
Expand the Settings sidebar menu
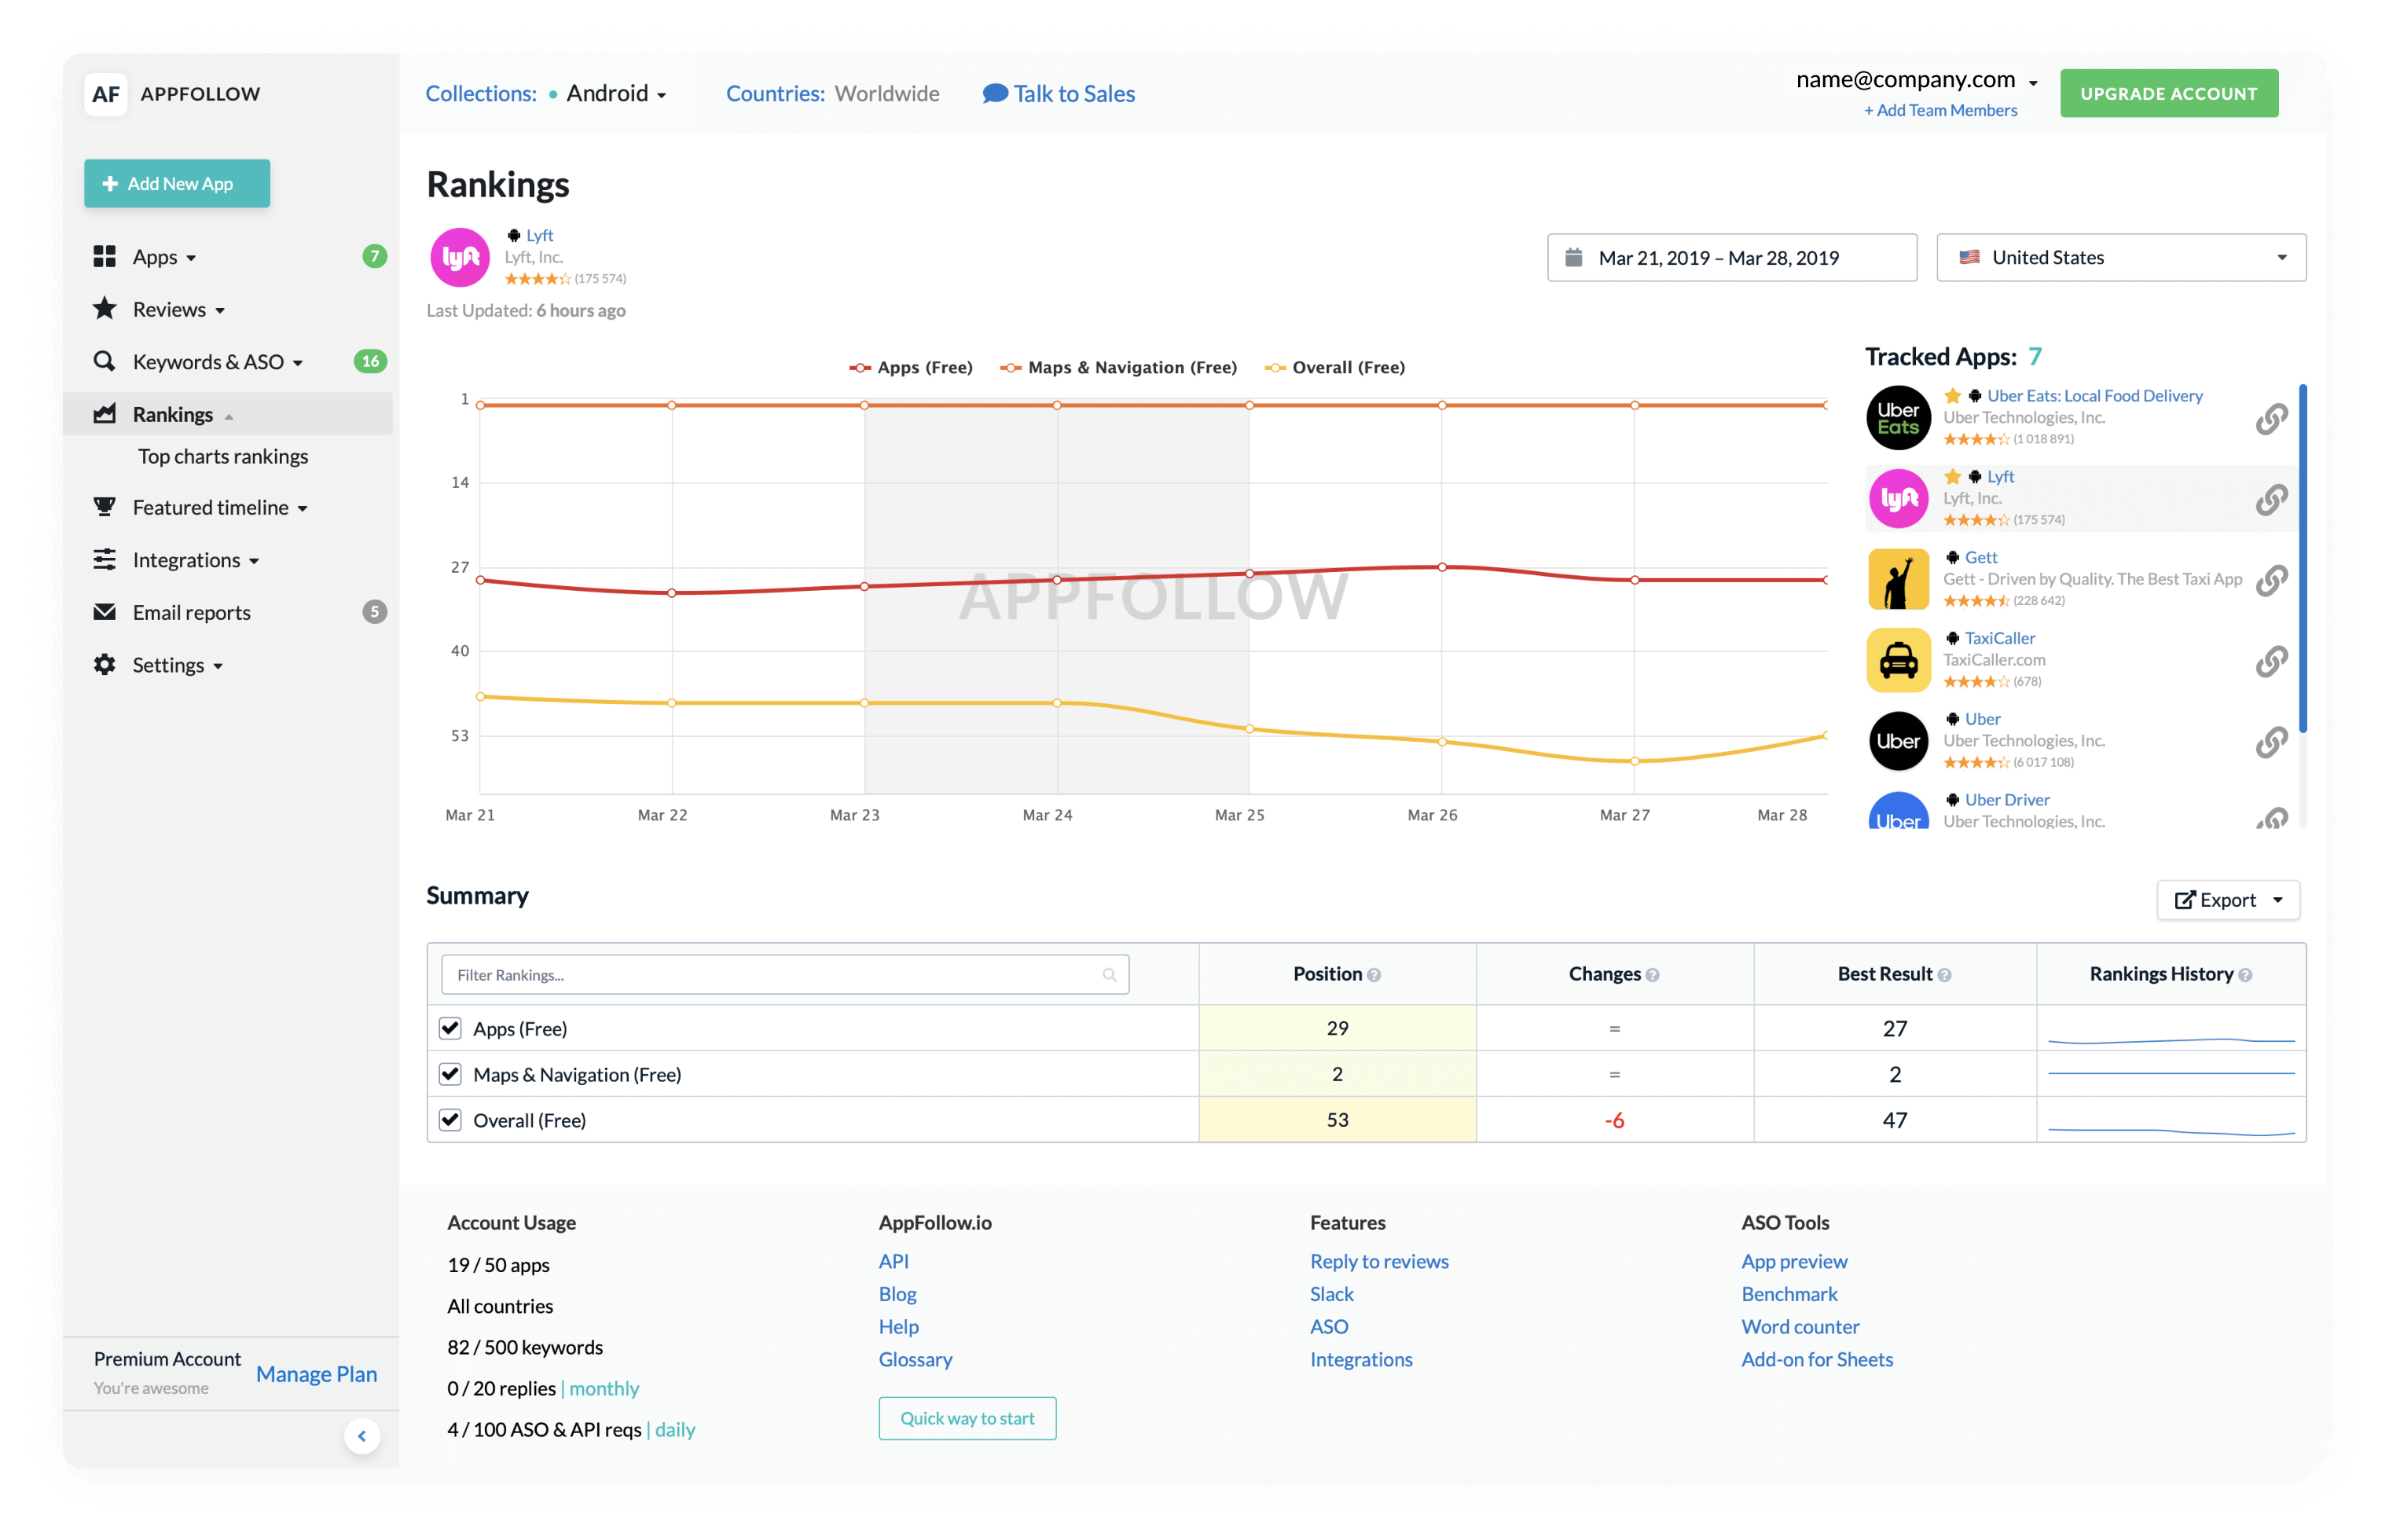pos(177,665)
